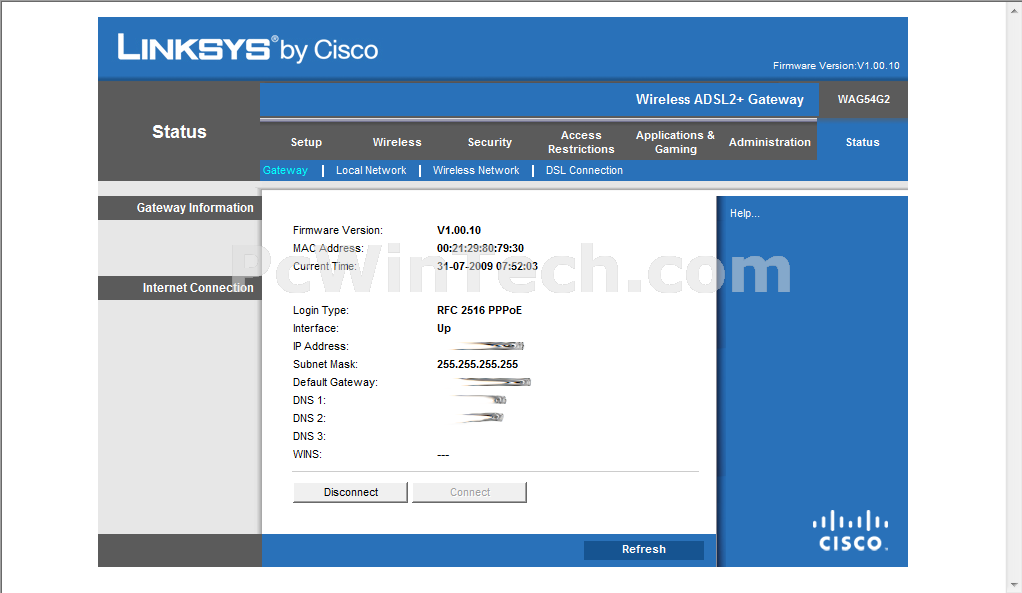The image size is (1022, 593).
Task: Open the Setup tab
Action: 306,142
